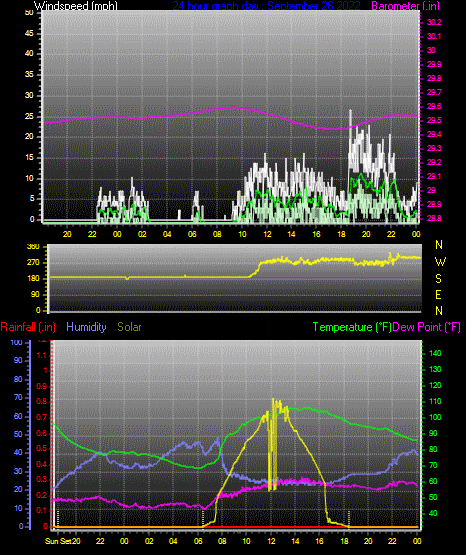This screenshot has height=555, width=466.
Task: Click barometer axis value '28.8'
Action: pos(434,218)
